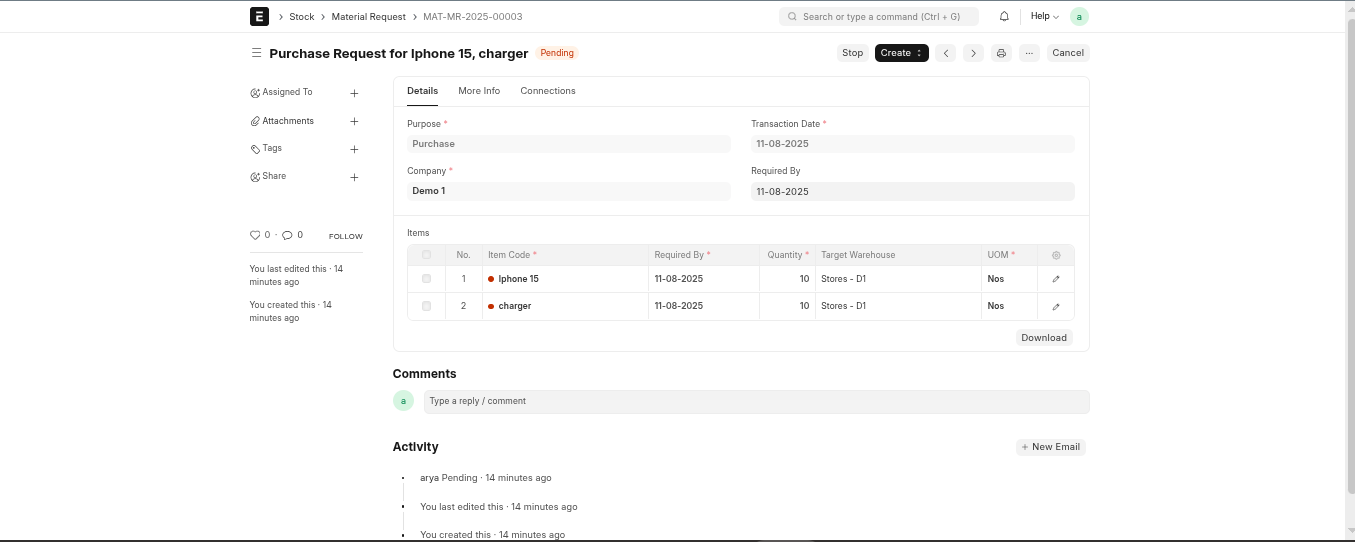The image size is (1355, 542).
Task: Open the Help dropdown menu
Action: tap(1044, 16)
